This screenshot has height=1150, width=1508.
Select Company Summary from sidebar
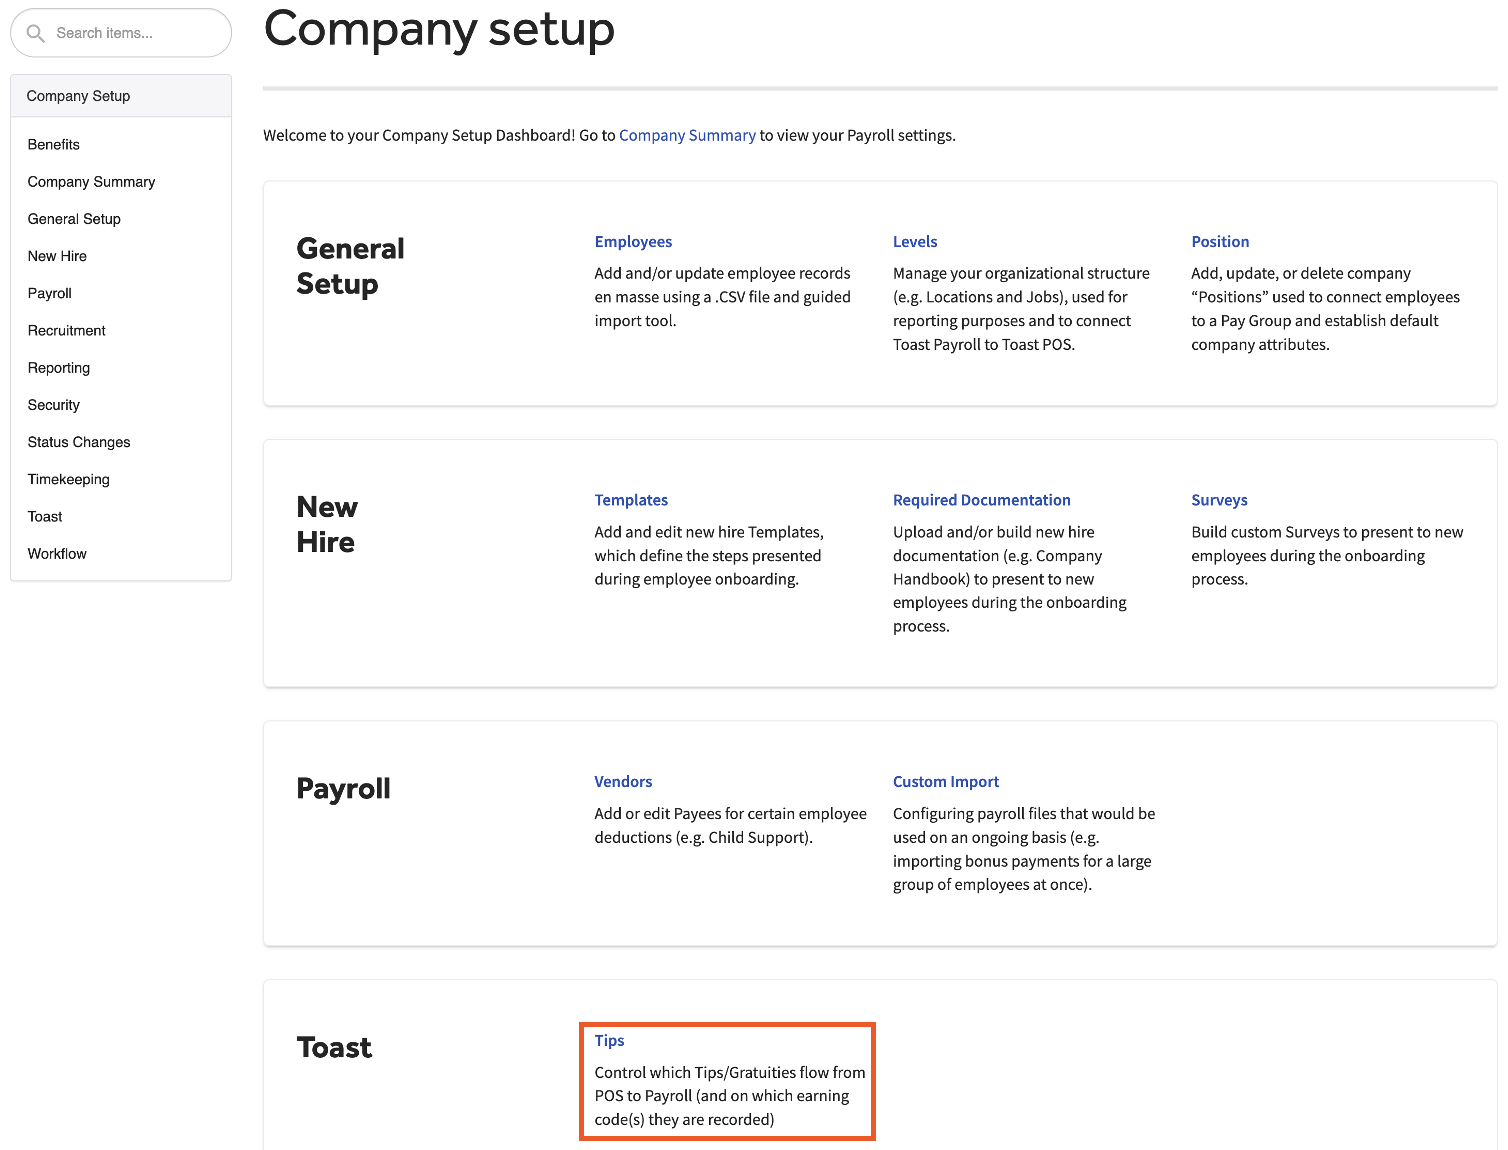coord(91,181)
